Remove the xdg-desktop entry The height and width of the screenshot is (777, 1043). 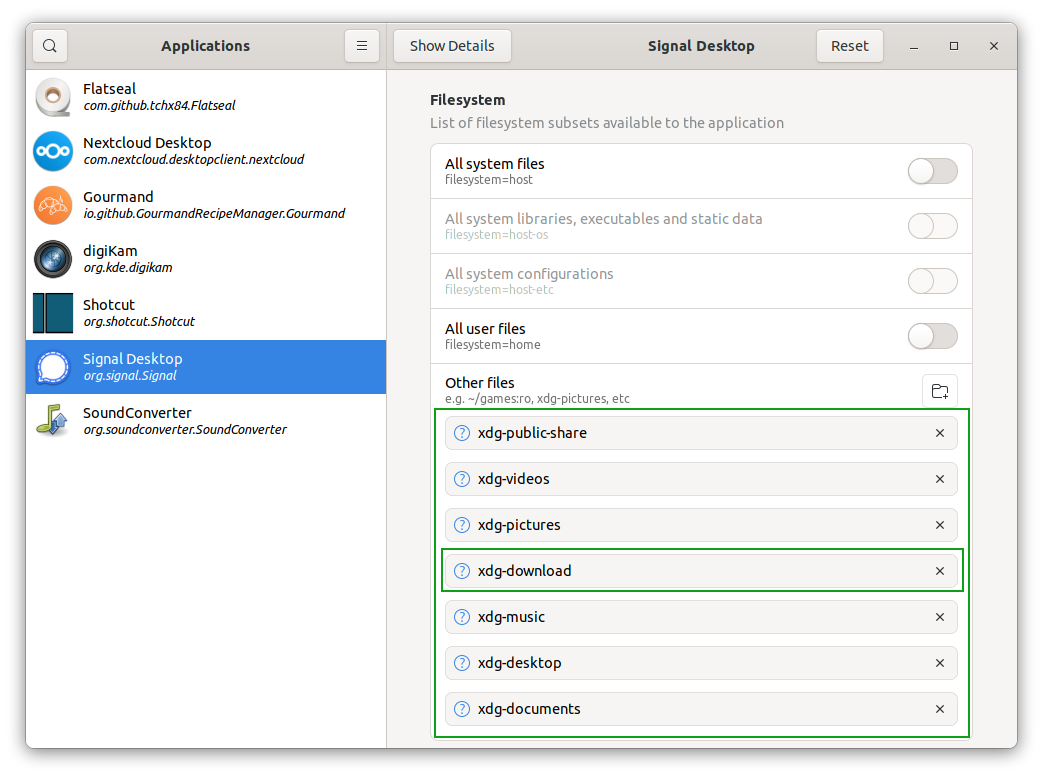[x=940, y=663]
